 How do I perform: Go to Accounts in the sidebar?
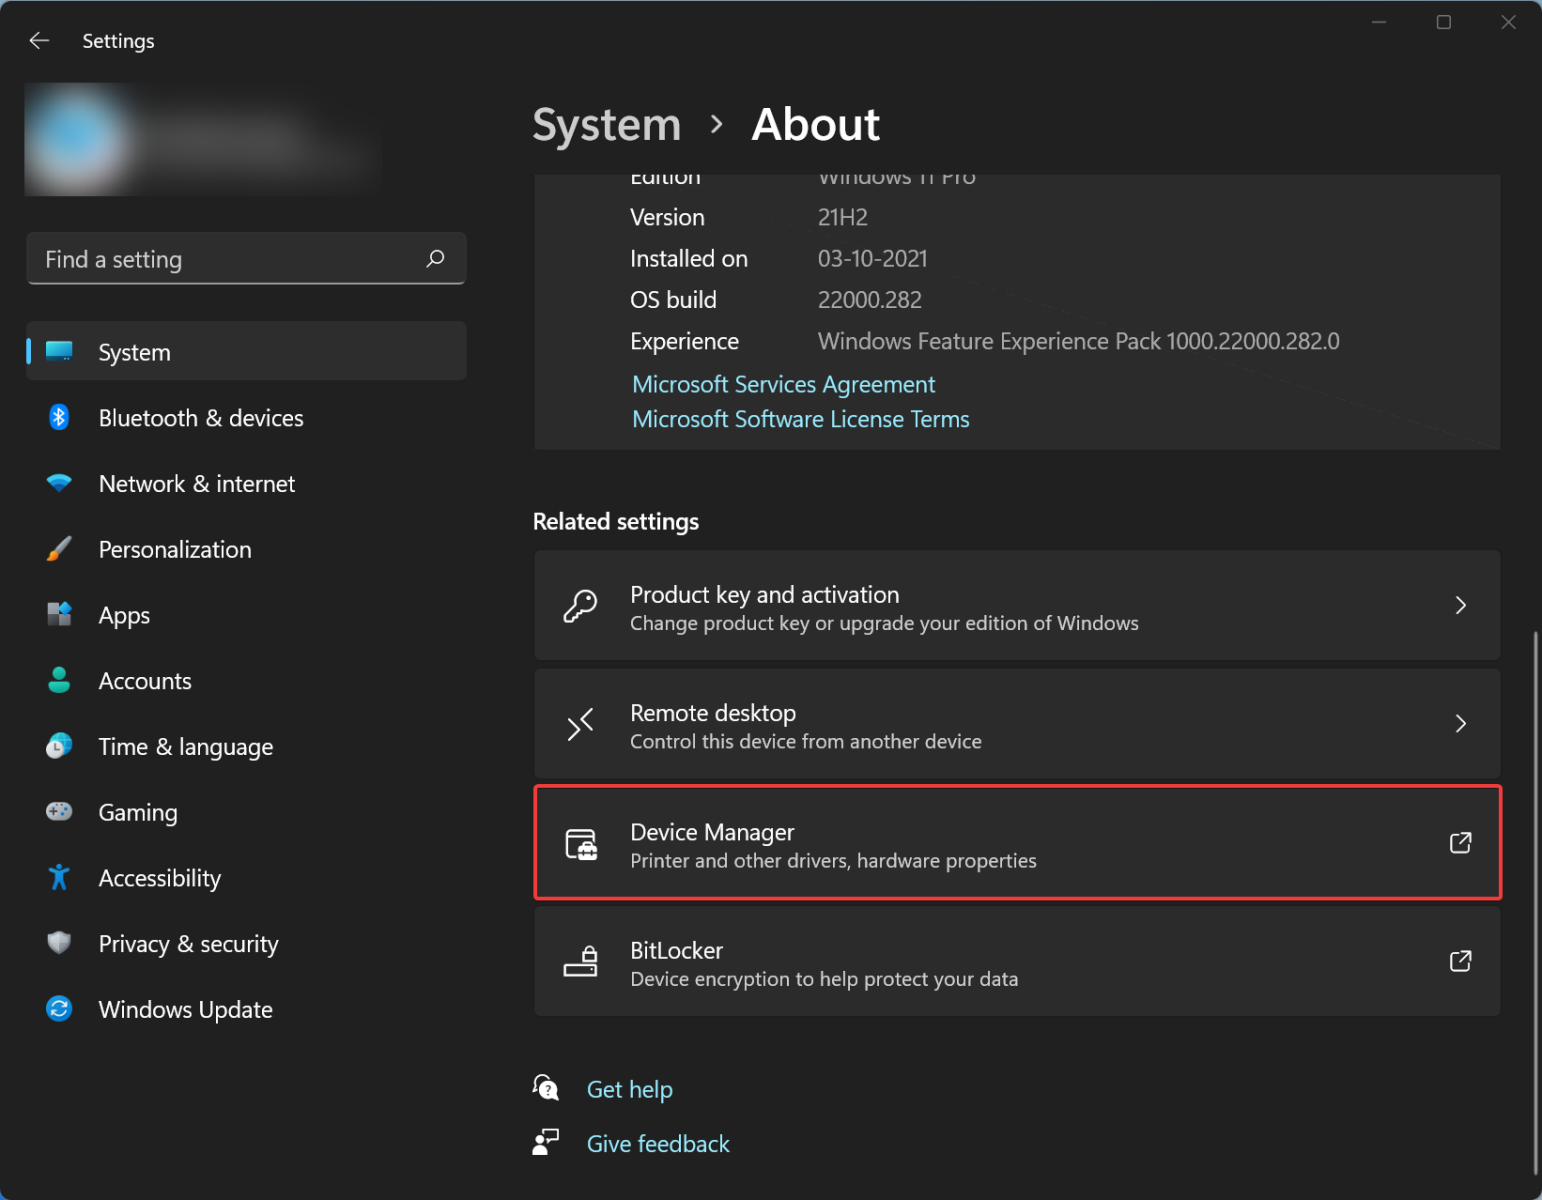click(x=246, y=681)
